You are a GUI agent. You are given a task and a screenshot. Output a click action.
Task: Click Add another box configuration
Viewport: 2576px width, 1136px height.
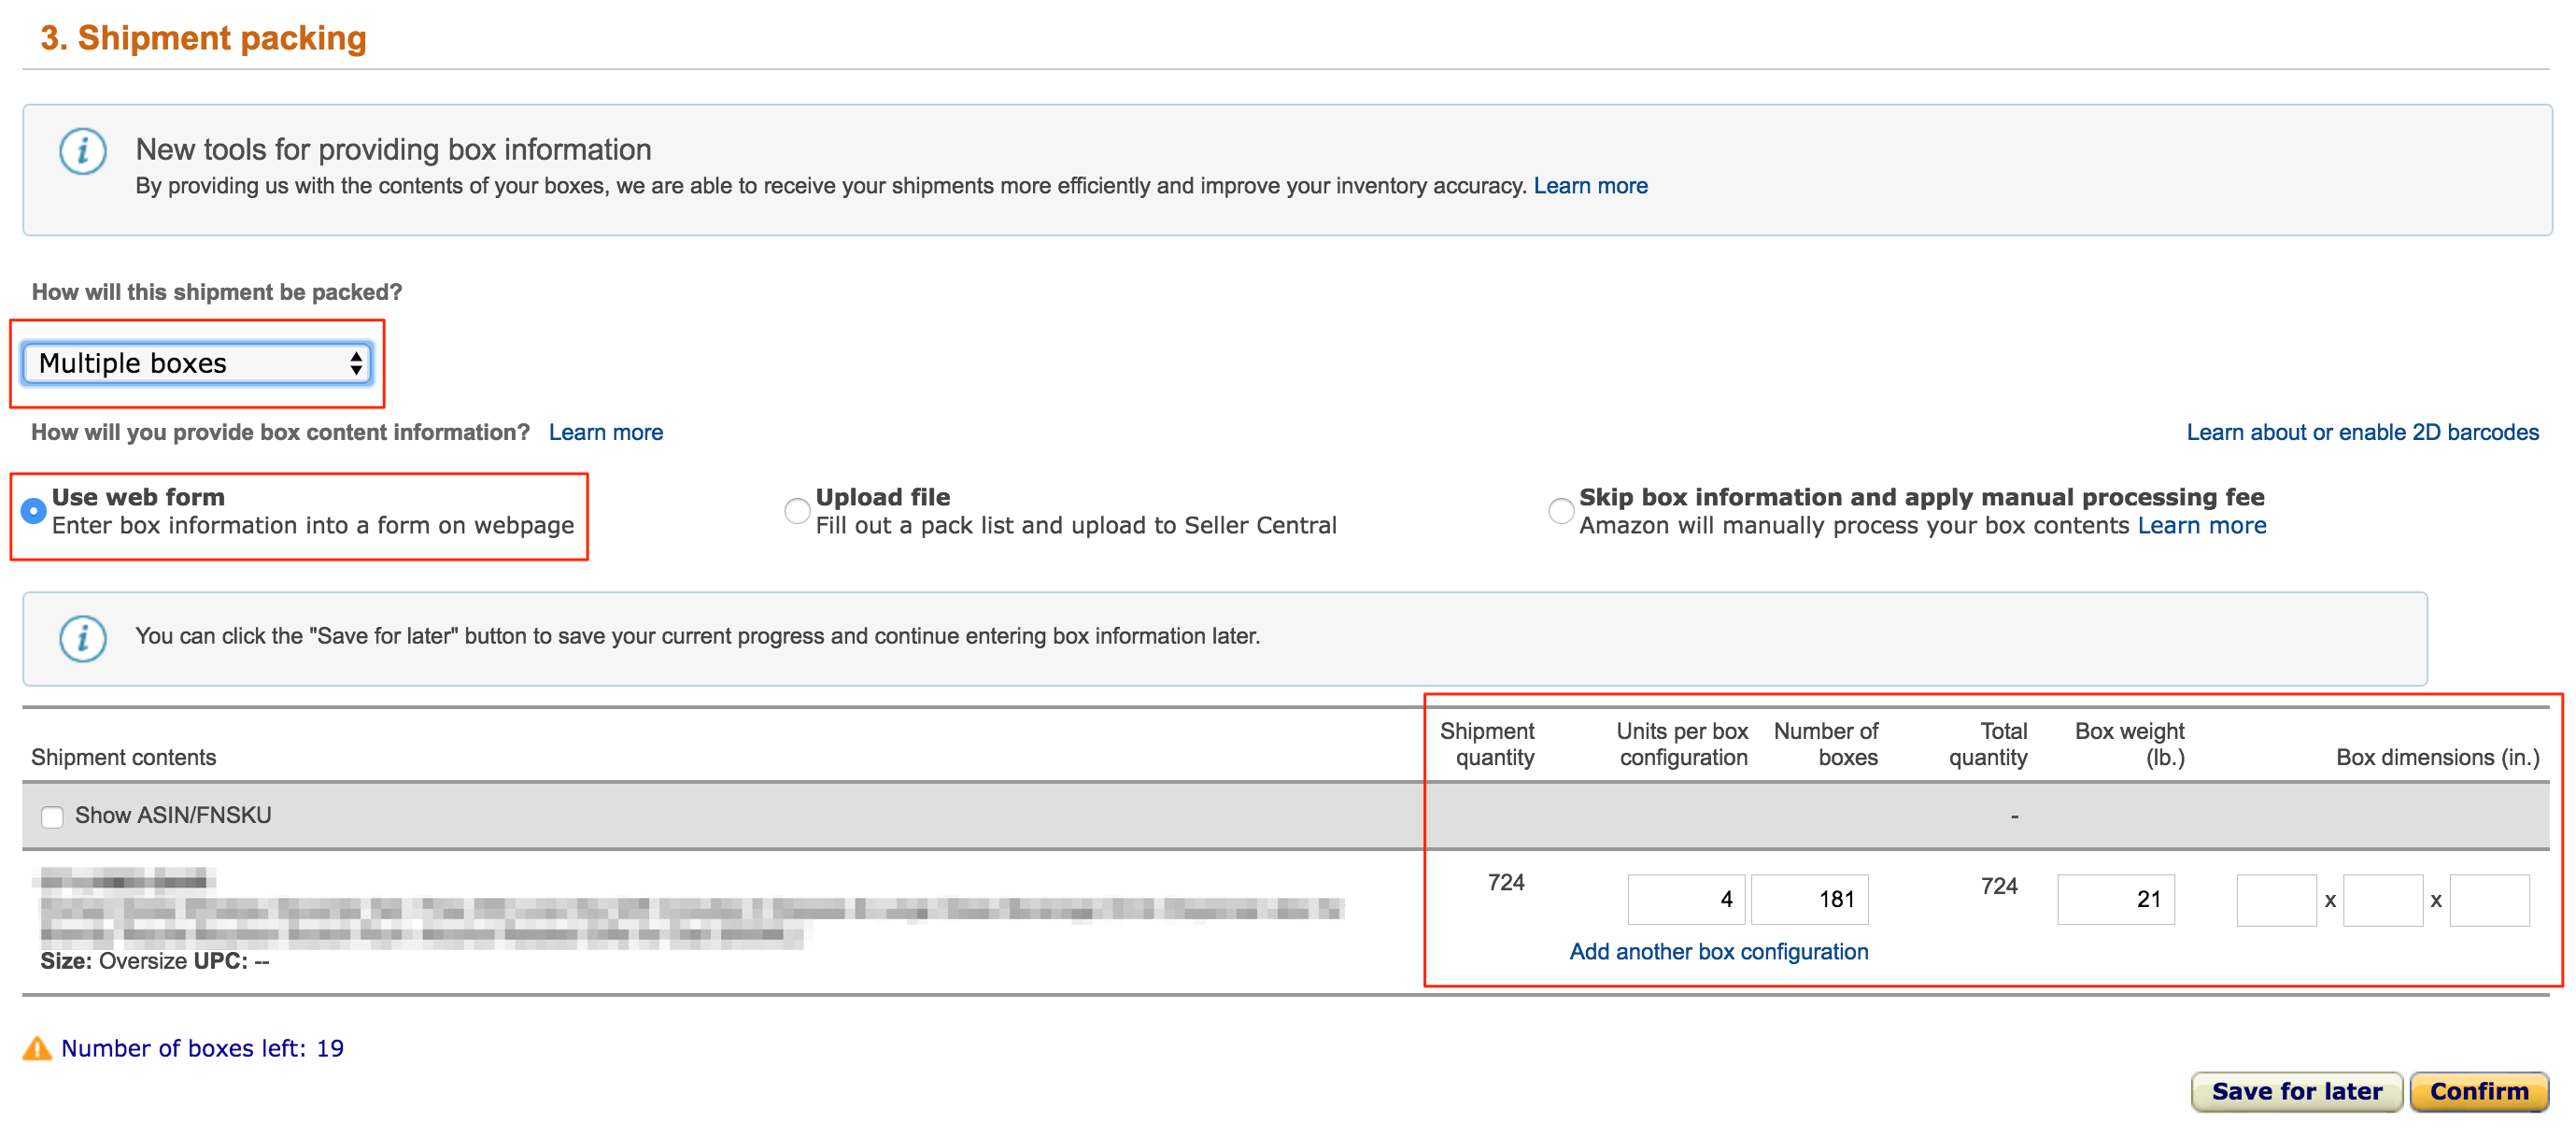click(x=1718, y=951)
